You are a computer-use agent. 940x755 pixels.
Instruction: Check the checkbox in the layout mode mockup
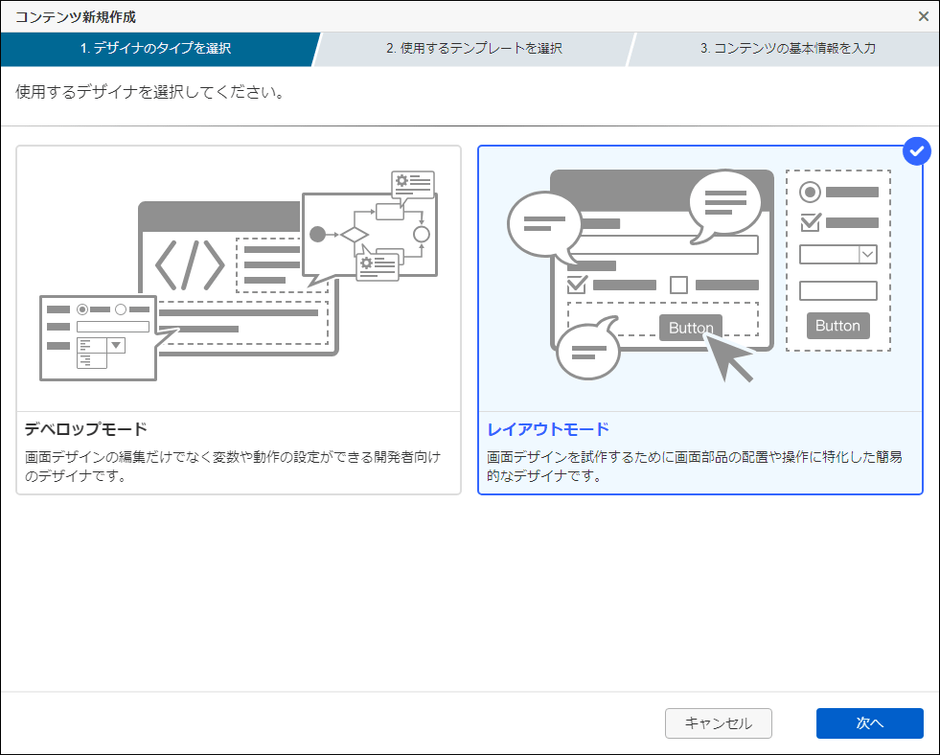coord(575,285)
